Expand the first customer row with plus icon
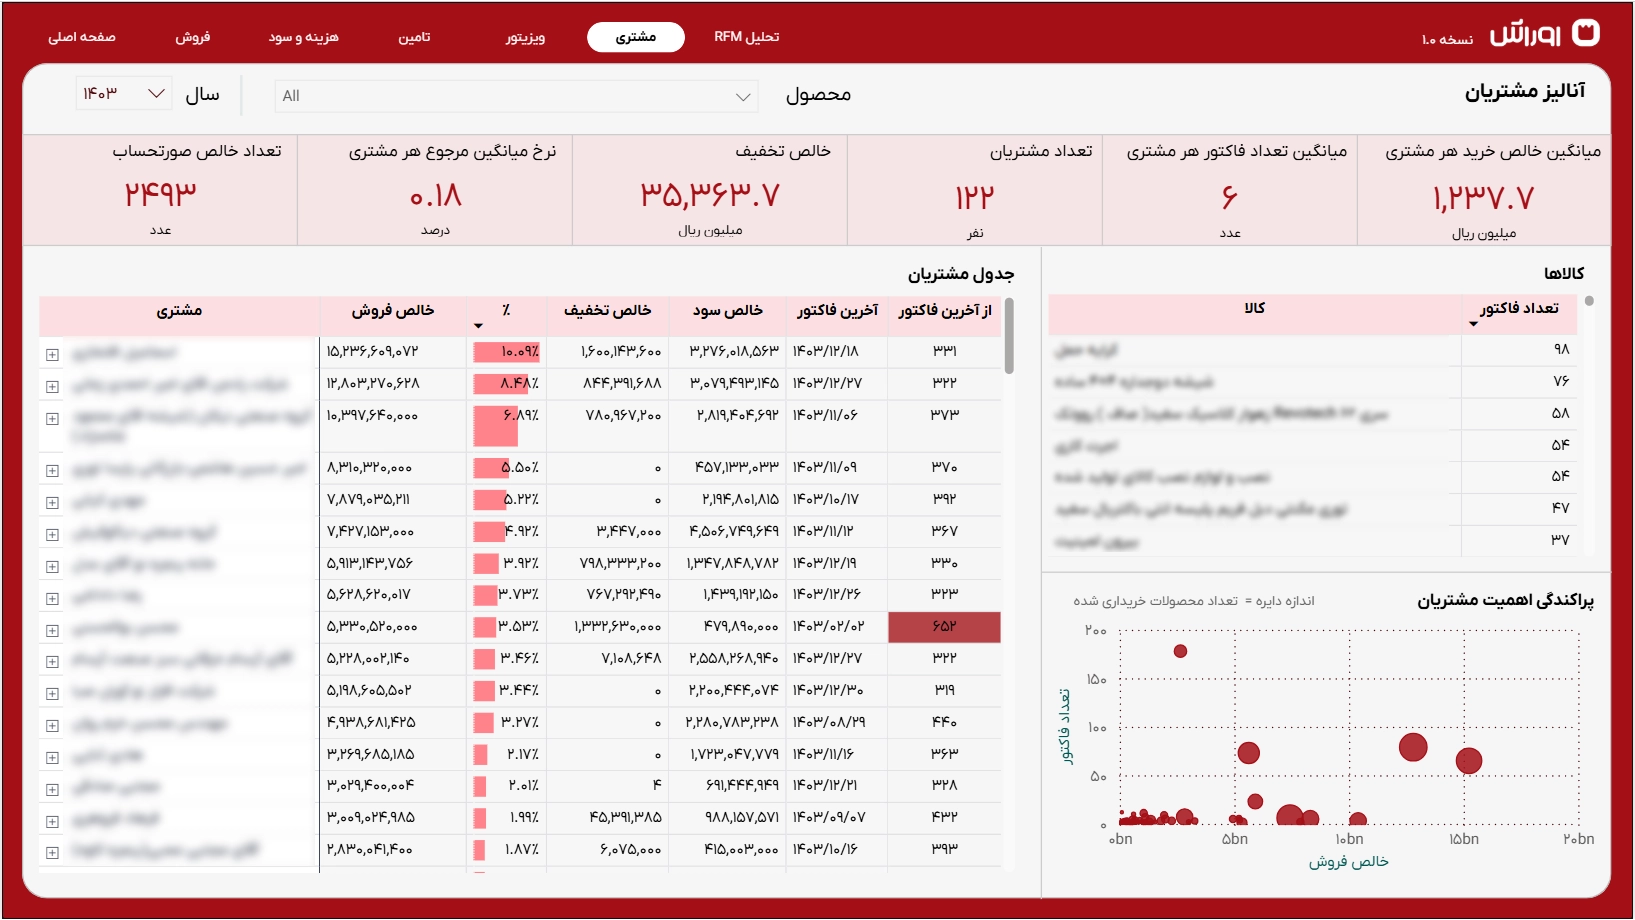 (x=52, y=355)
